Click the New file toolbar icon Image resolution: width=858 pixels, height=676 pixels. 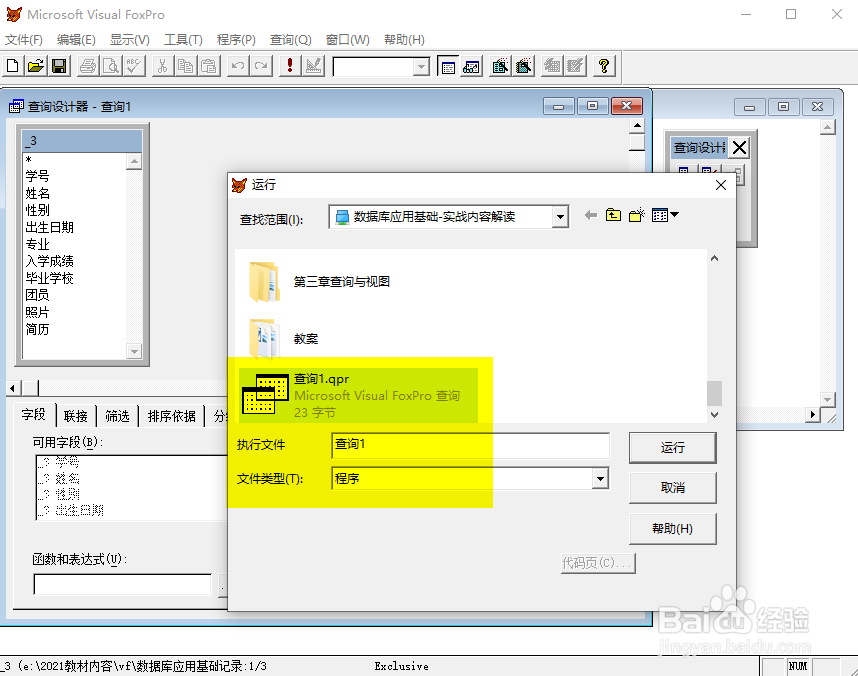pos(12,66)
